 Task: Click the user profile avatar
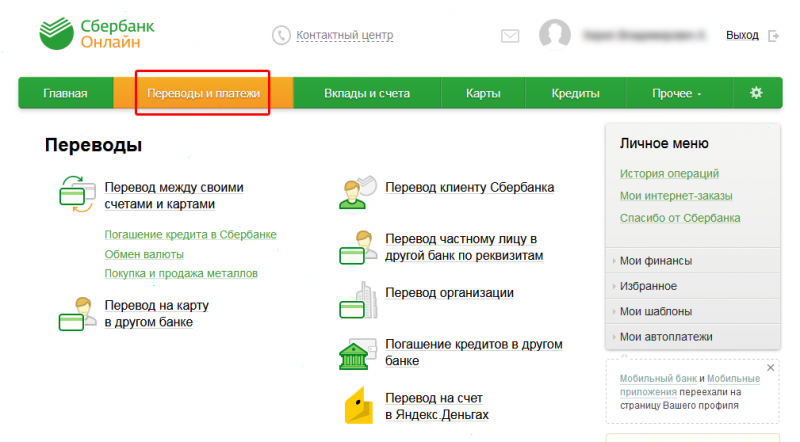555,35
